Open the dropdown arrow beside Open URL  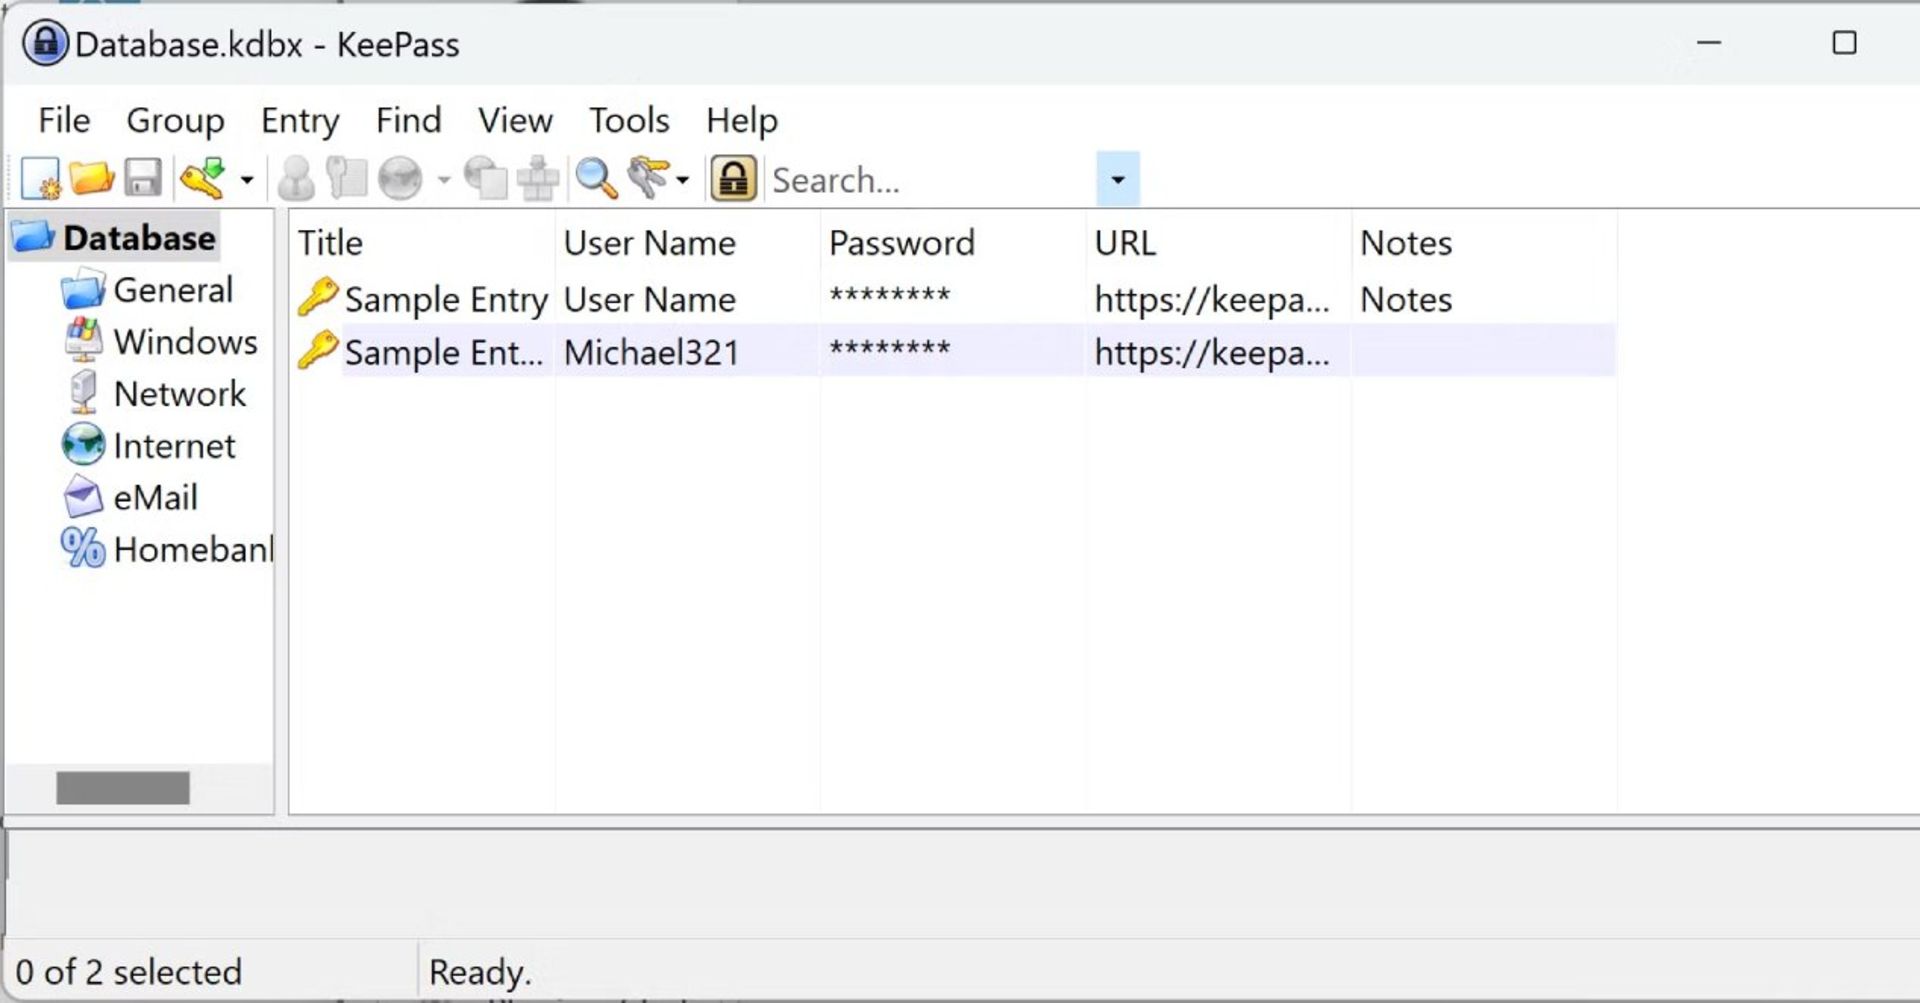(x=443, y=180)
